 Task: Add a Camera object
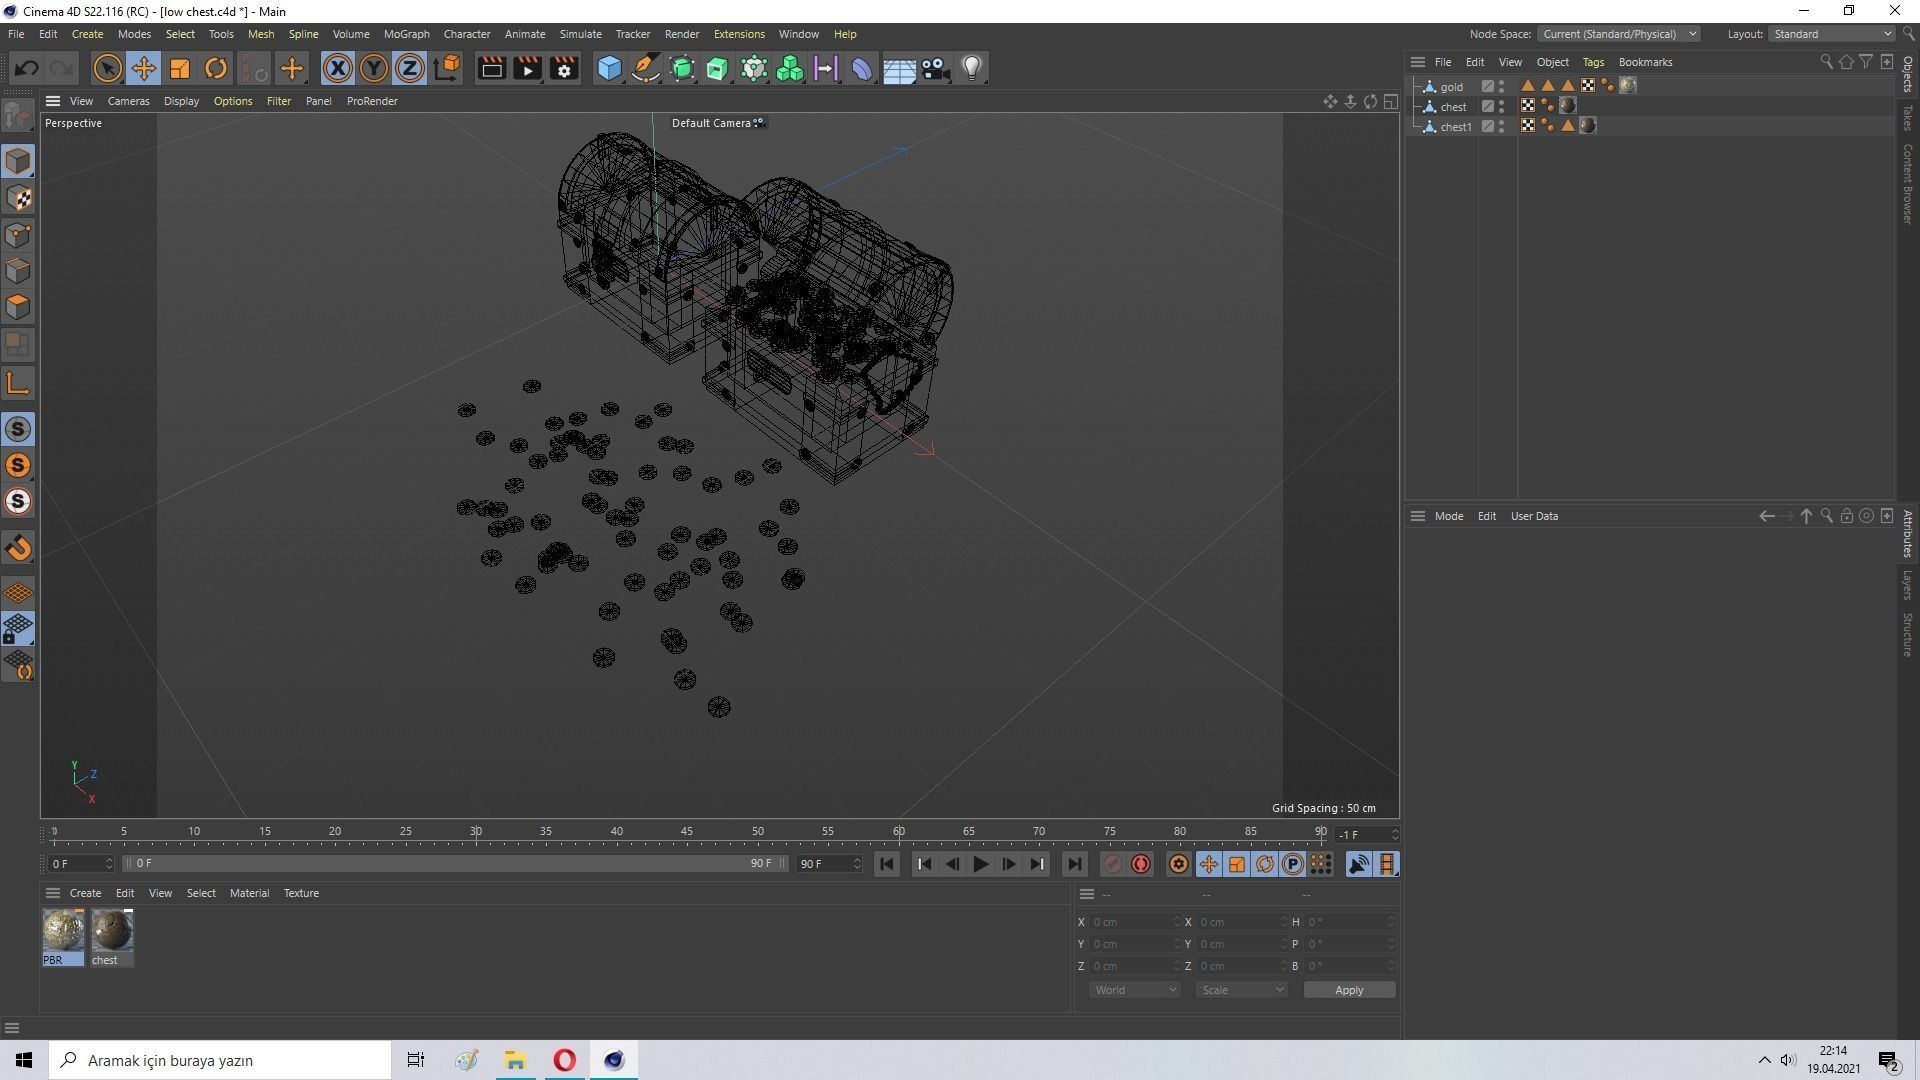[935, 68]
